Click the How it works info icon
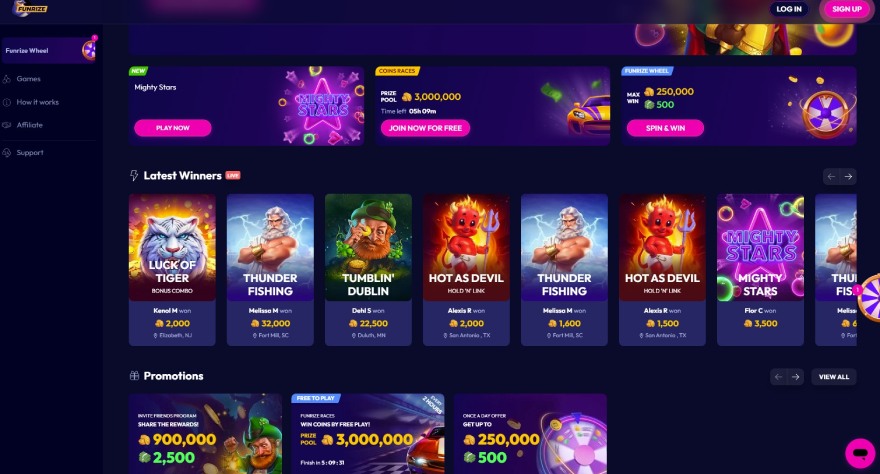880x474 pixels. point(7,102)
